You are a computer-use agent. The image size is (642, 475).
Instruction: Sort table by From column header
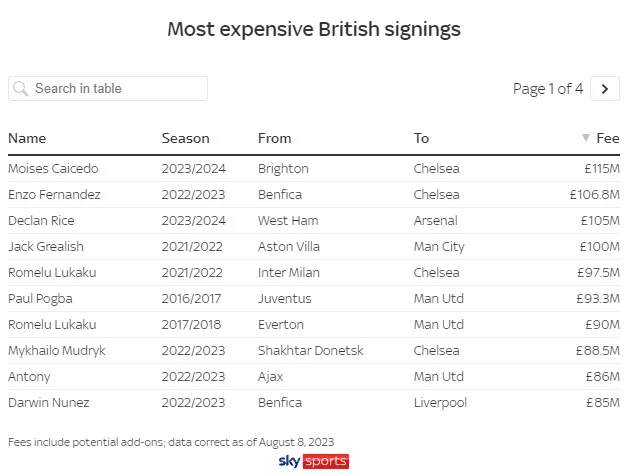click(275, 138)
